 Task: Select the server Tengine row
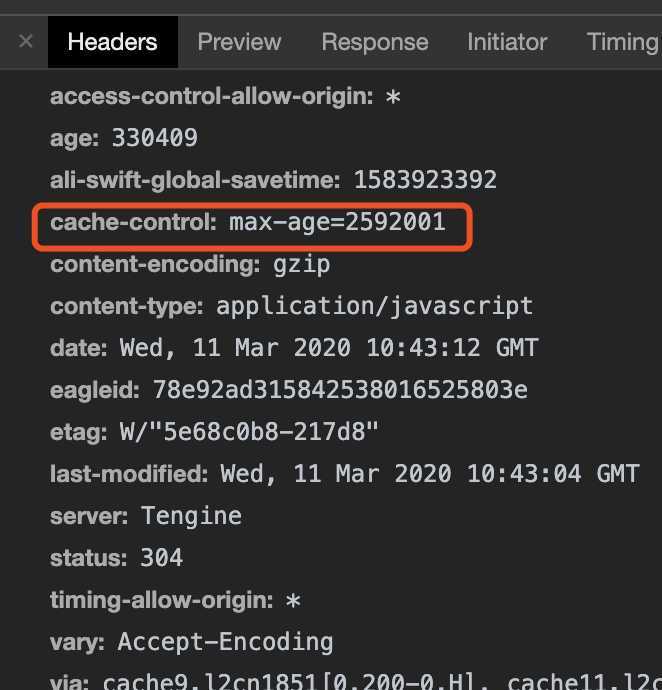[146, 515]
